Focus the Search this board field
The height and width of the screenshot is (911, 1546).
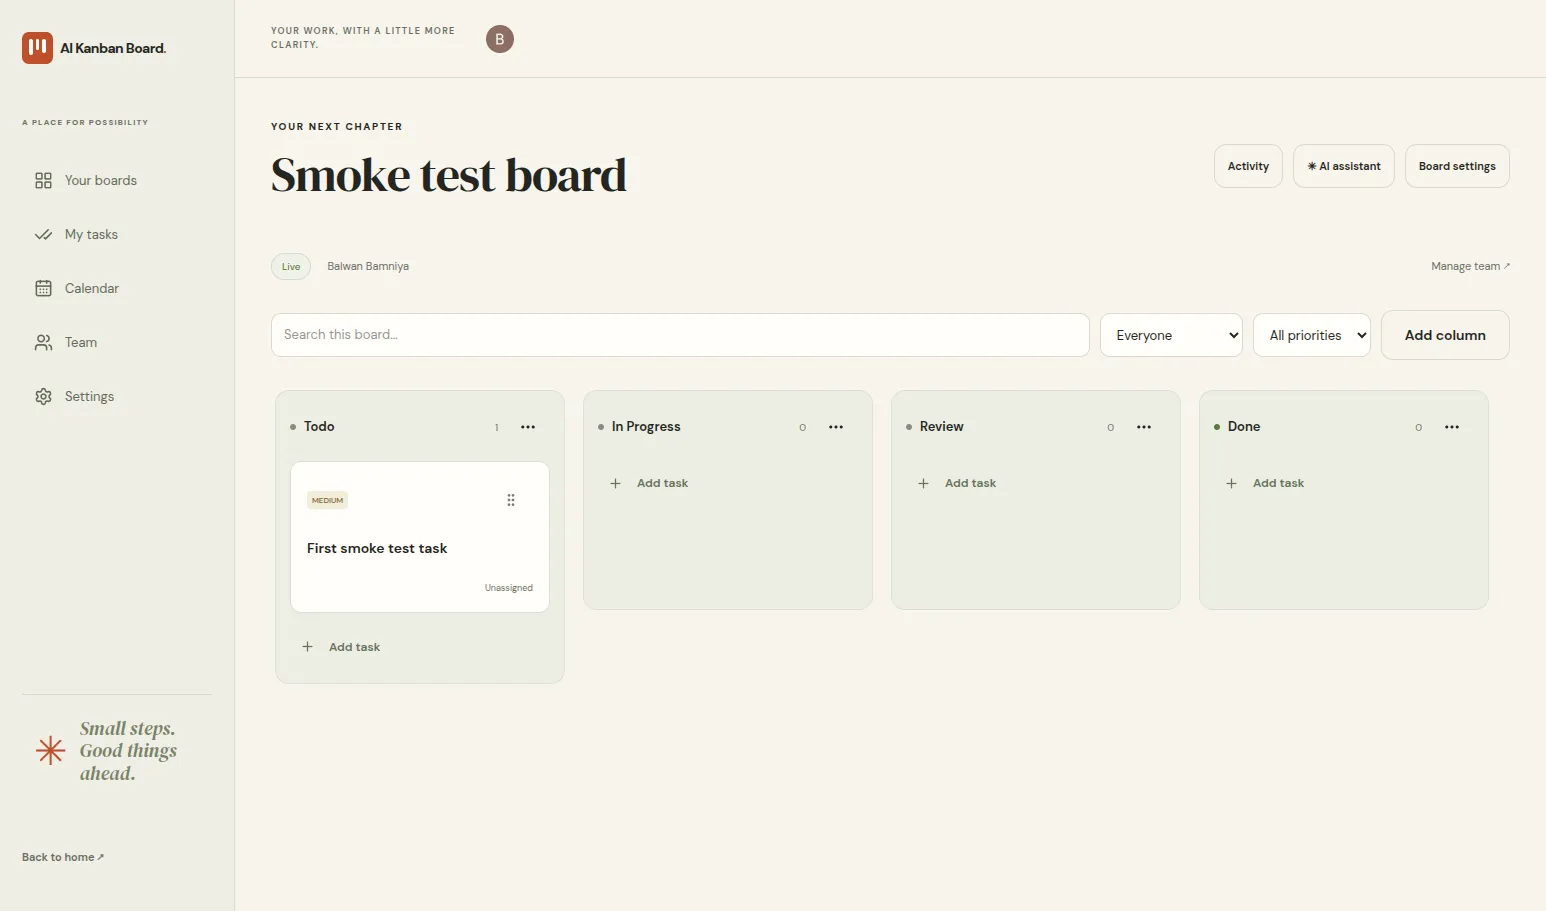pos(680,335)
